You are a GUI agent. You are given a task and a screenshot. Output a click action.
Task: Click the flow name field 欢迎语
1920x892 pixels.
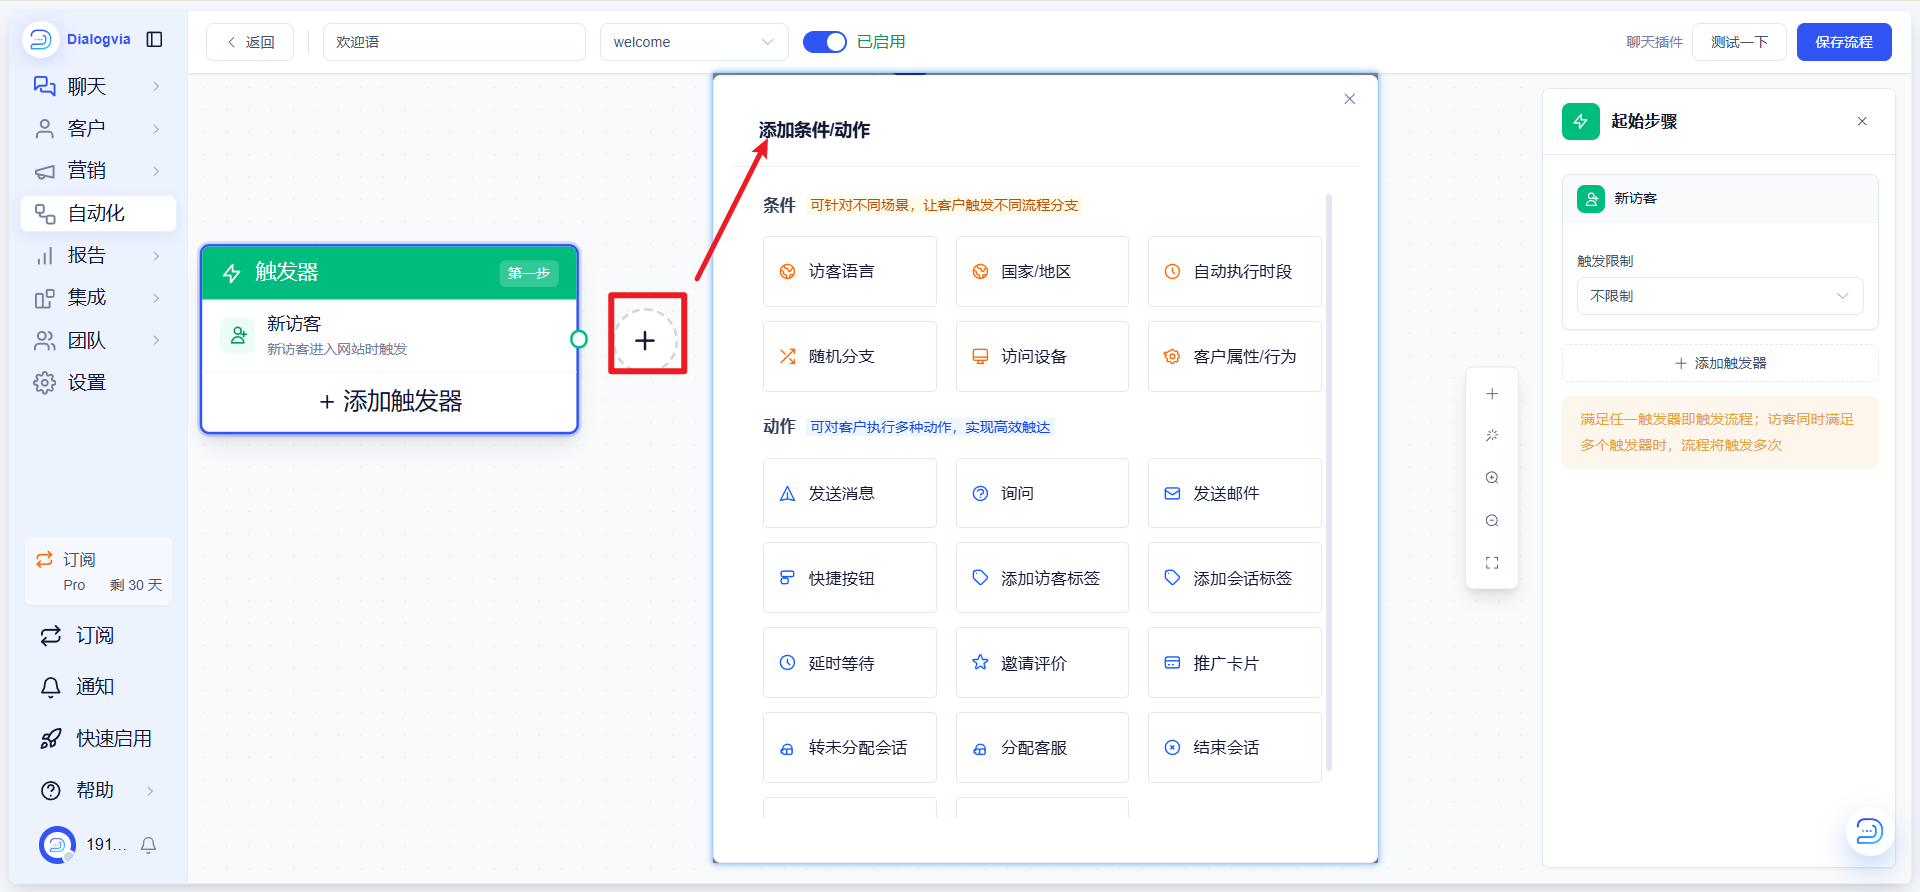[454, 42]
